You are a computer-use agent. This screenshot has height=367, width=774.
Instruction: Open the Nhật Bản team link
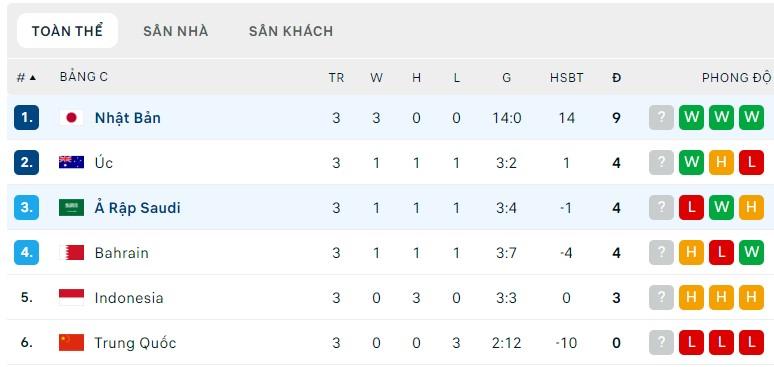pos(127,118)
